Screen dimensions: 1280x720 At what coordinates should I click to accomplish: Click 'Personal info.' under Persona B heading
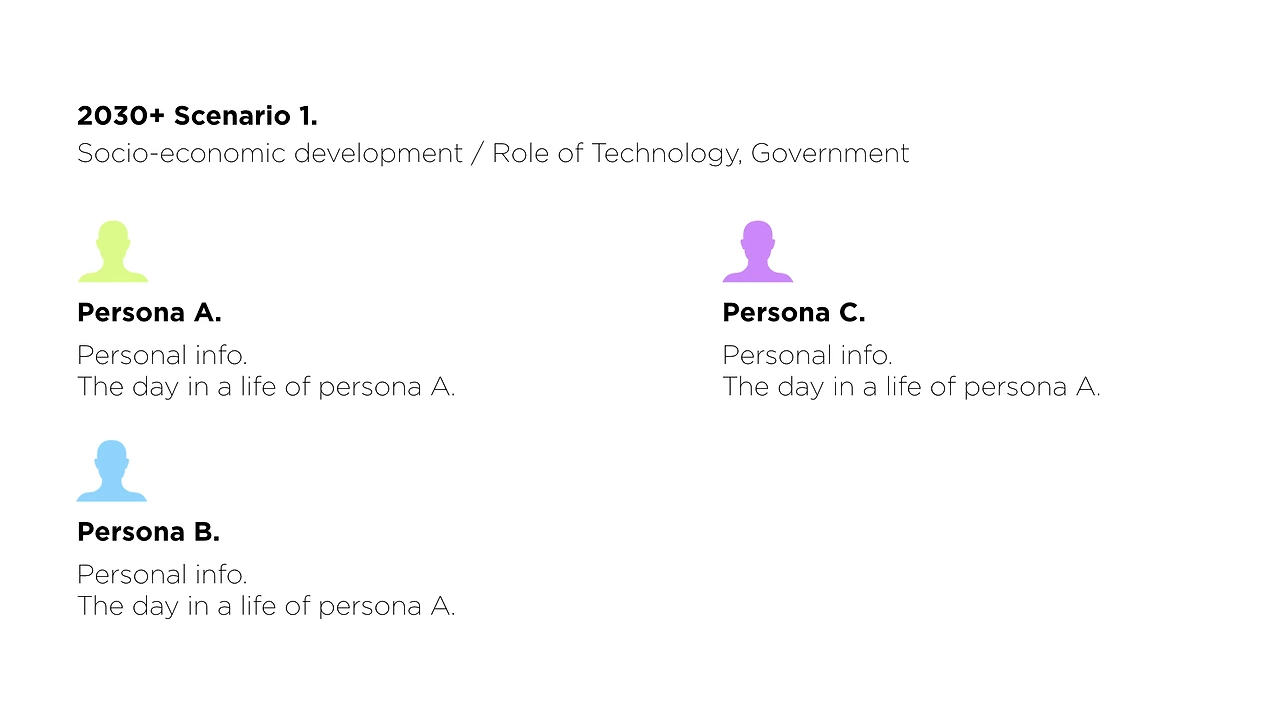click(x=162, y=574)
